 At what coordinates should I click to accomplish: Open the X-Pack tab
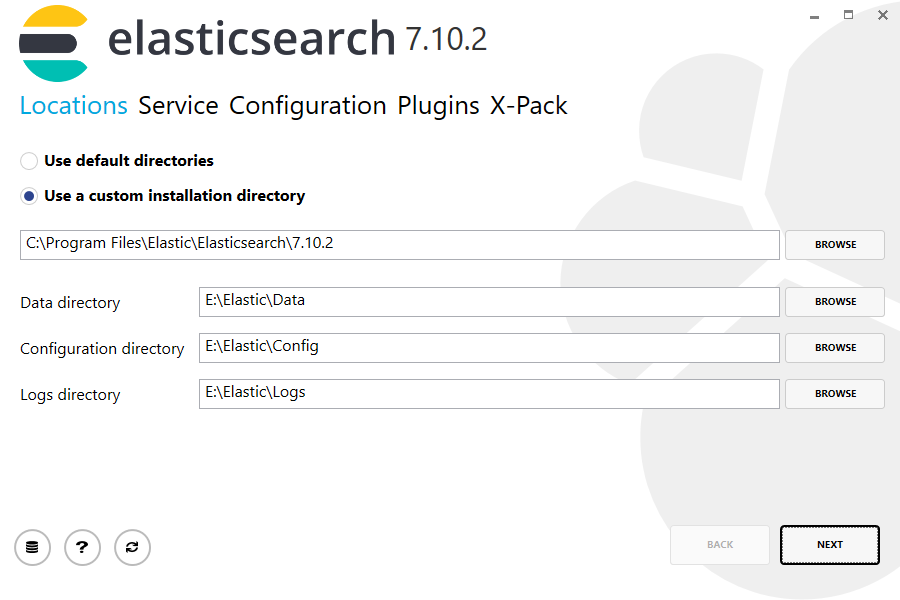click(529, 105)
